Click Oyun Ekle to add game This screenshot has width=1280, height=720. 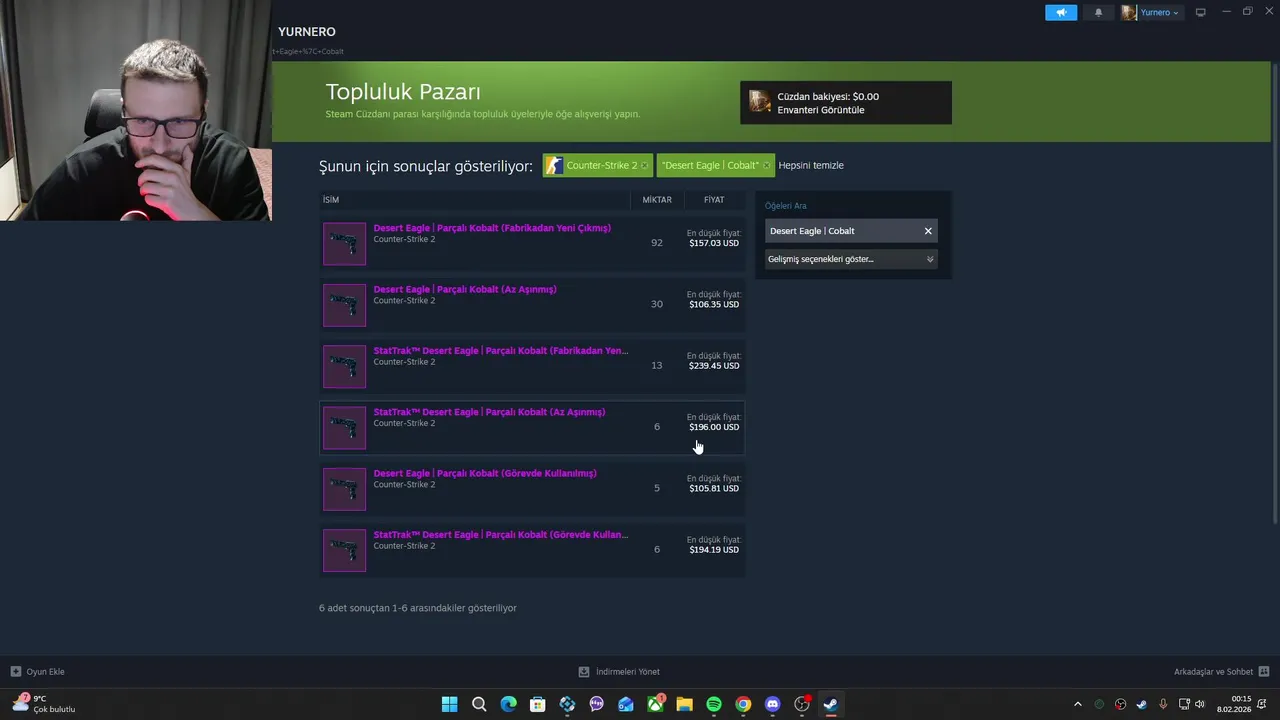[38, 672]
